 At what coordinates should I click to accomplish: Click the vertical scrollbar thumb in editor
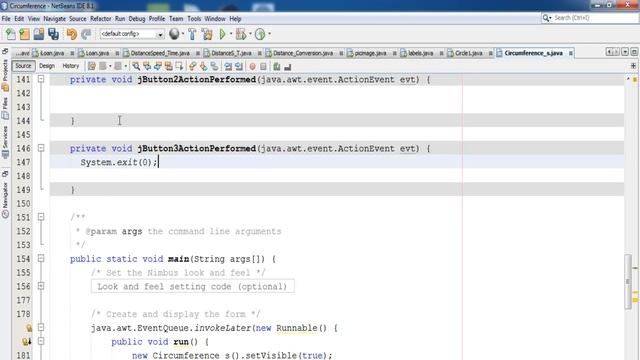pos(627,282)
